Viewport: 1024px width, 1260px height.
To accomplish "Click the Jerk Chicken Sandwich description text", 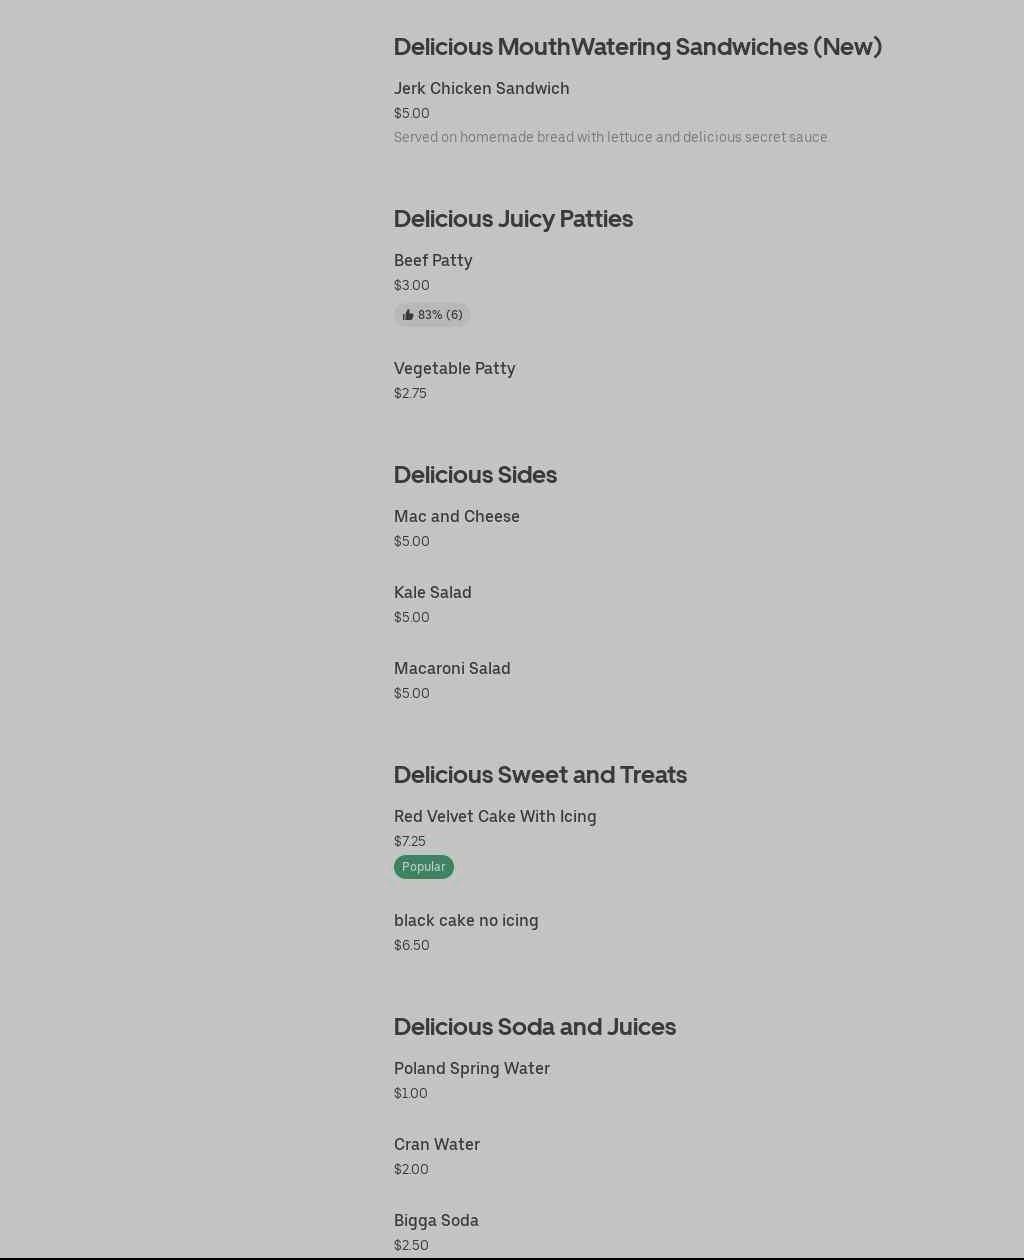I will pos(611,138).
